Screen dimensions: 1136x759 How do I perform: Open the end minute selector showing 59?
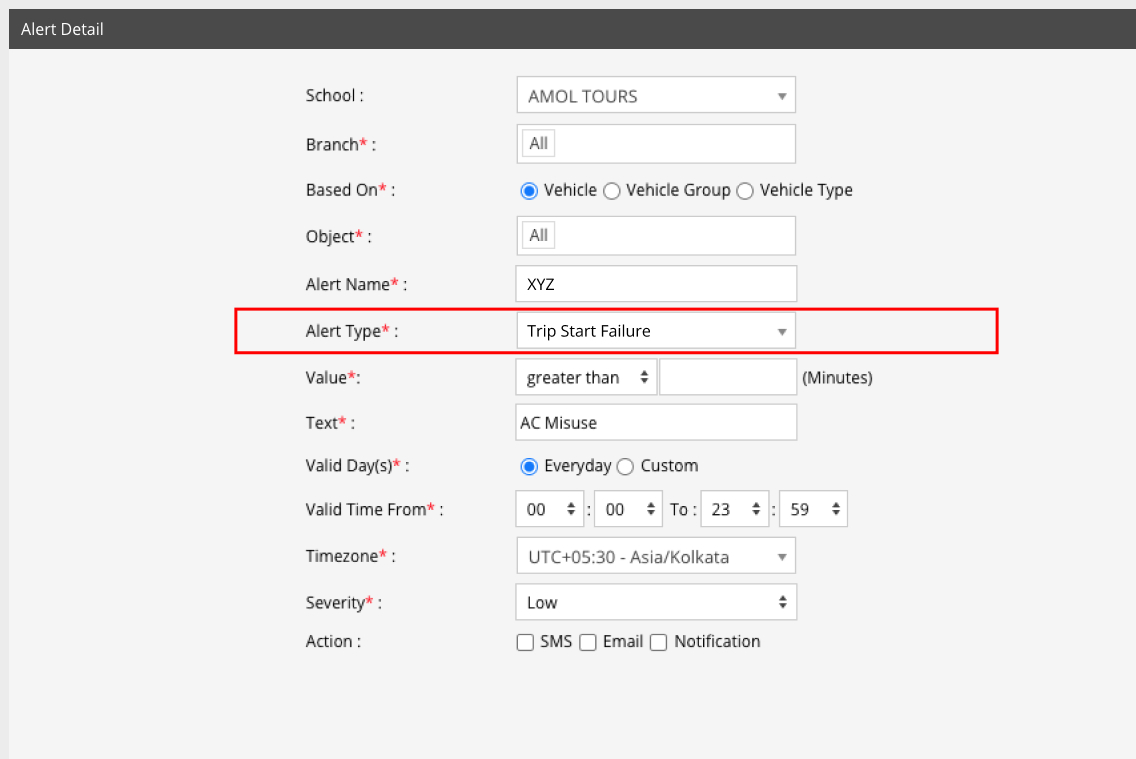(812, 509)
